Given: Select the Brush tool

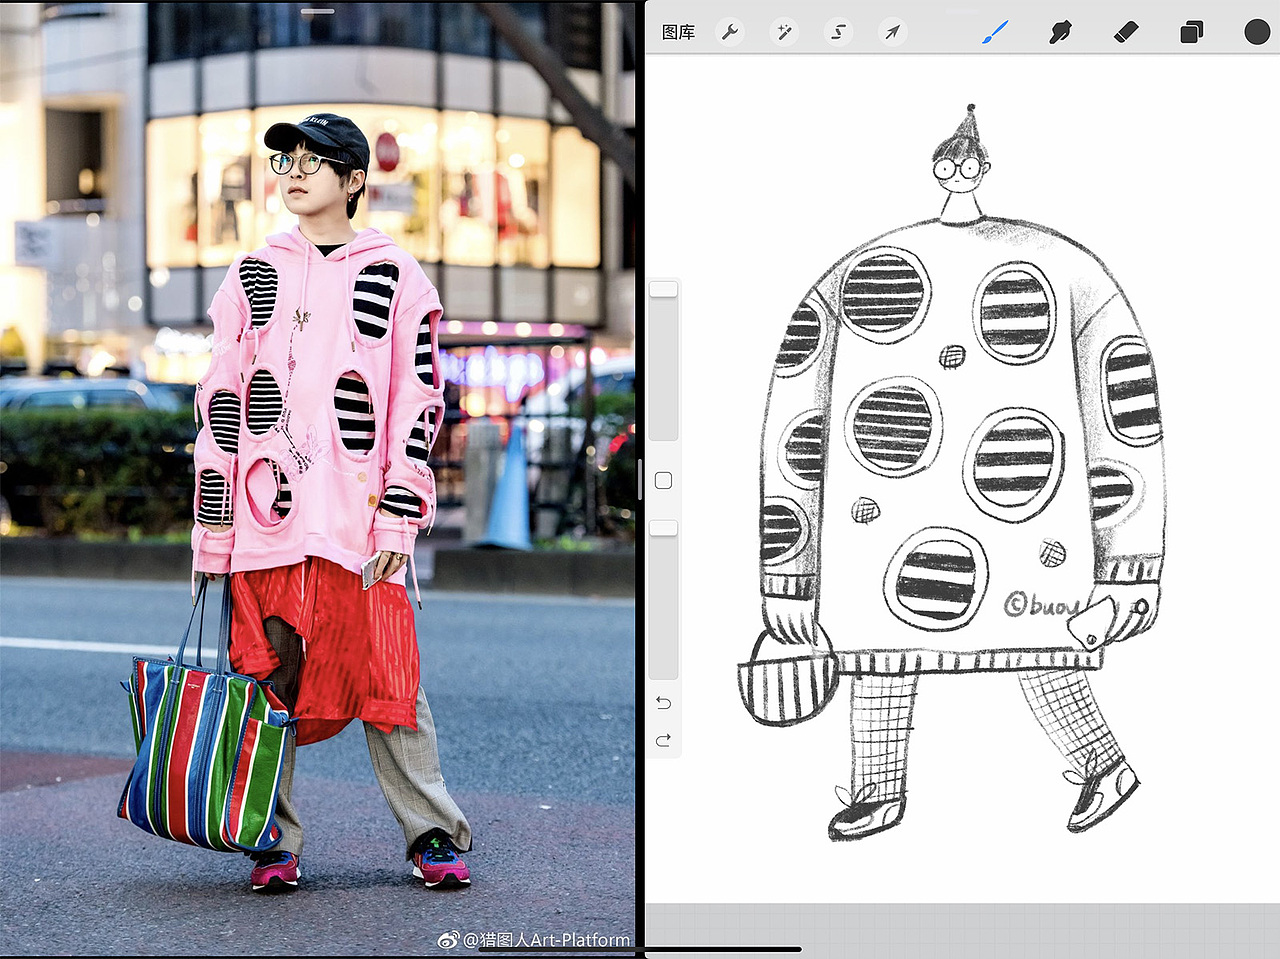Looking at the screenshot, I should click(994, 32).
